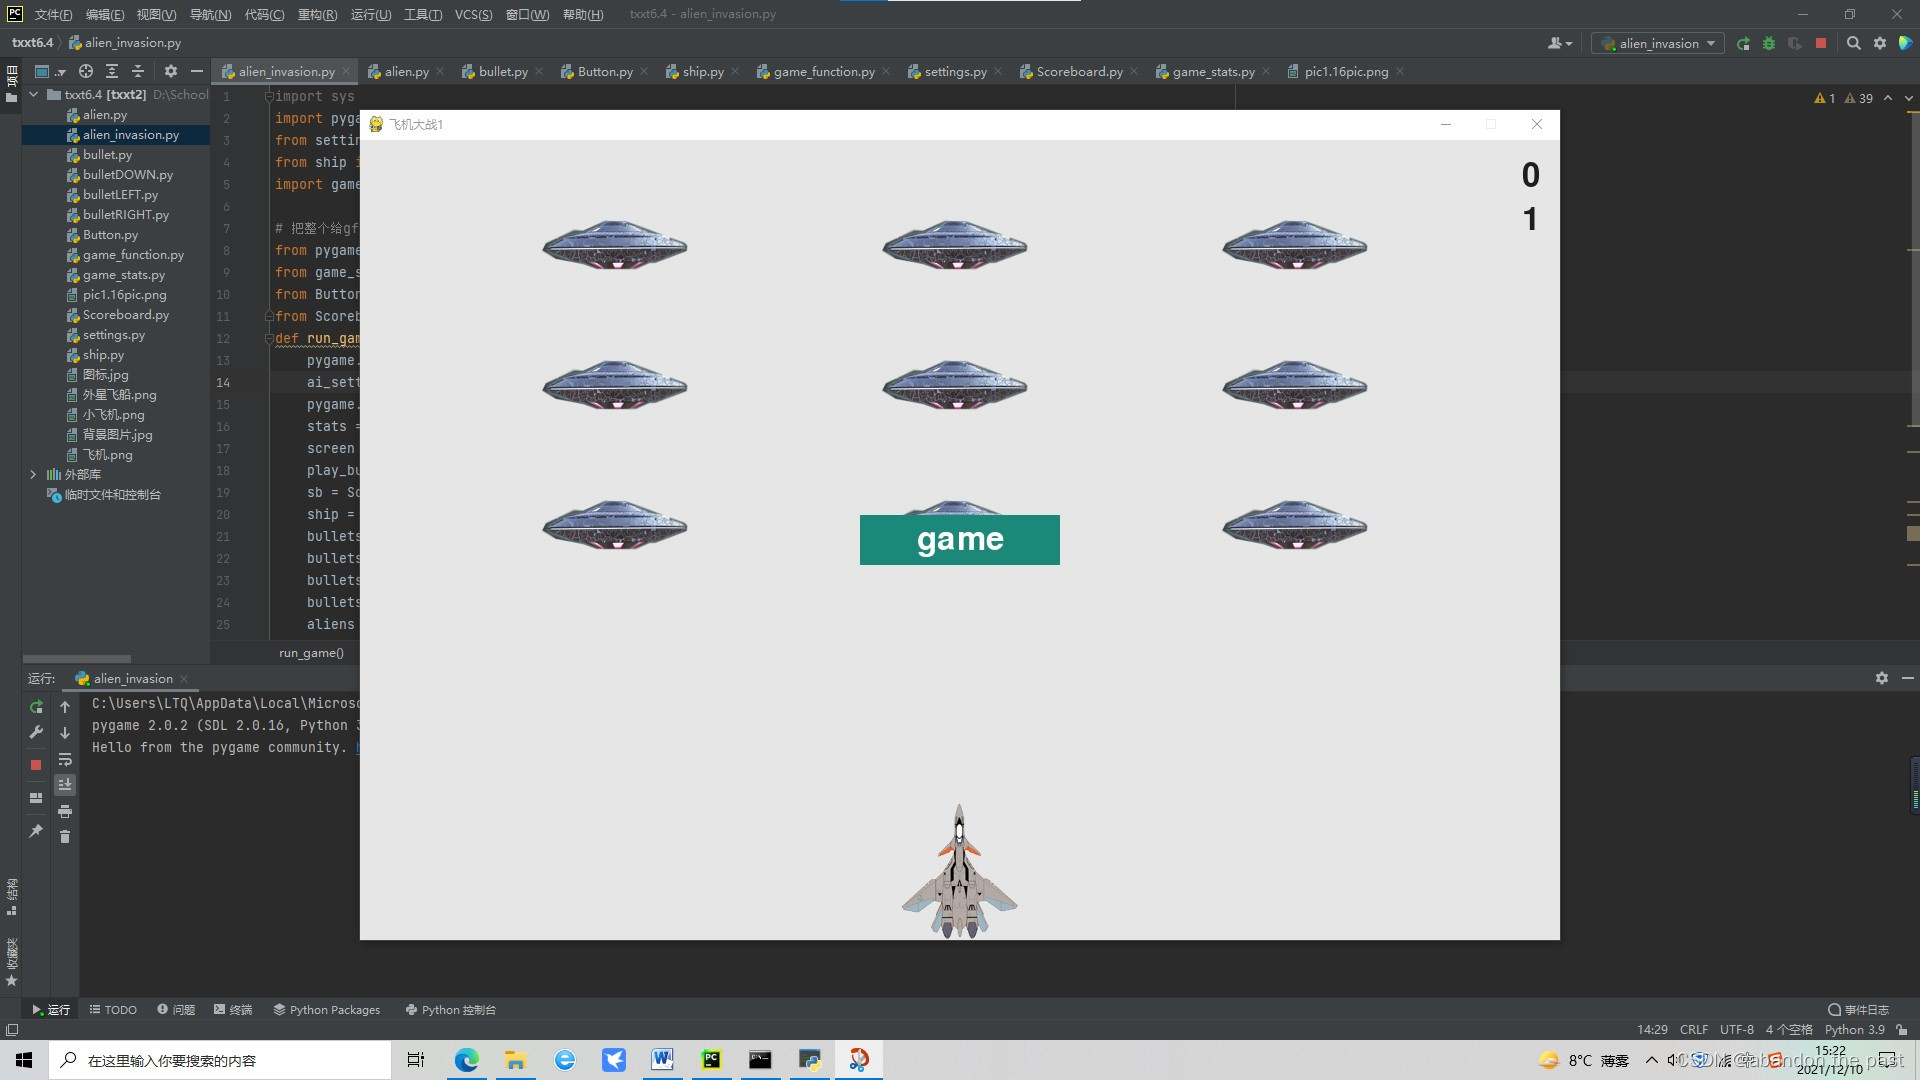The width and height of the screenshot is (1920, 1080).
Task: Switch to the settings.py editor tab
Action: 954,72
